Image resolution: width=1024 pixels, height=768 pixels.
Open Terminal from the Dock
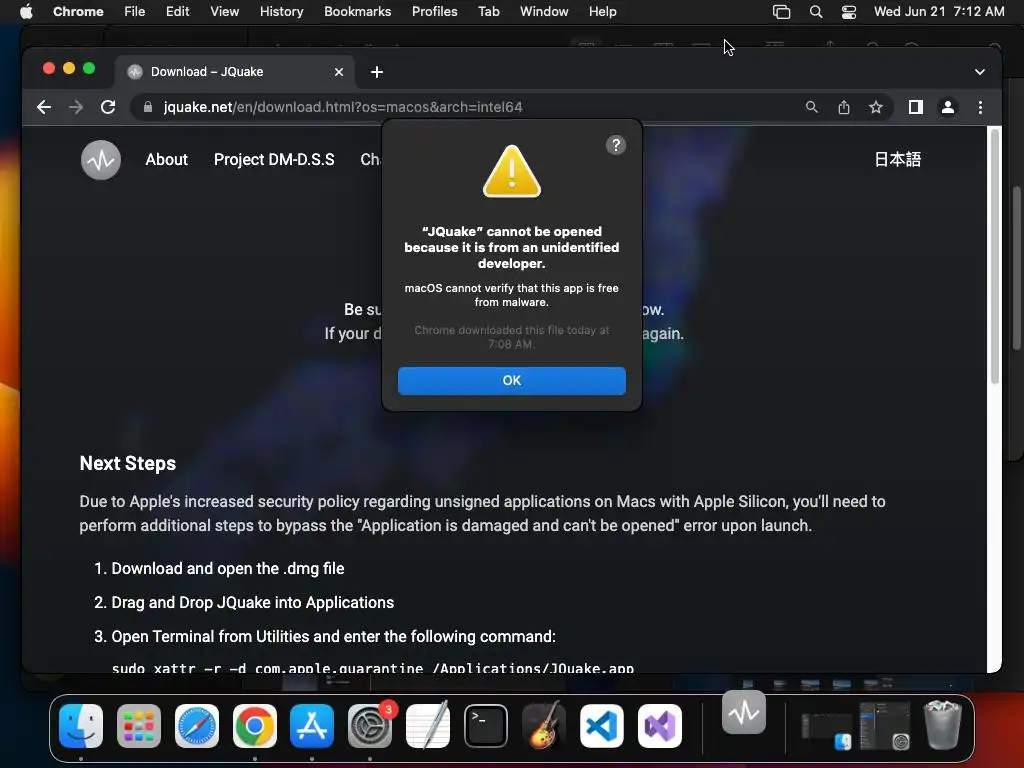(x=486, y=726)
